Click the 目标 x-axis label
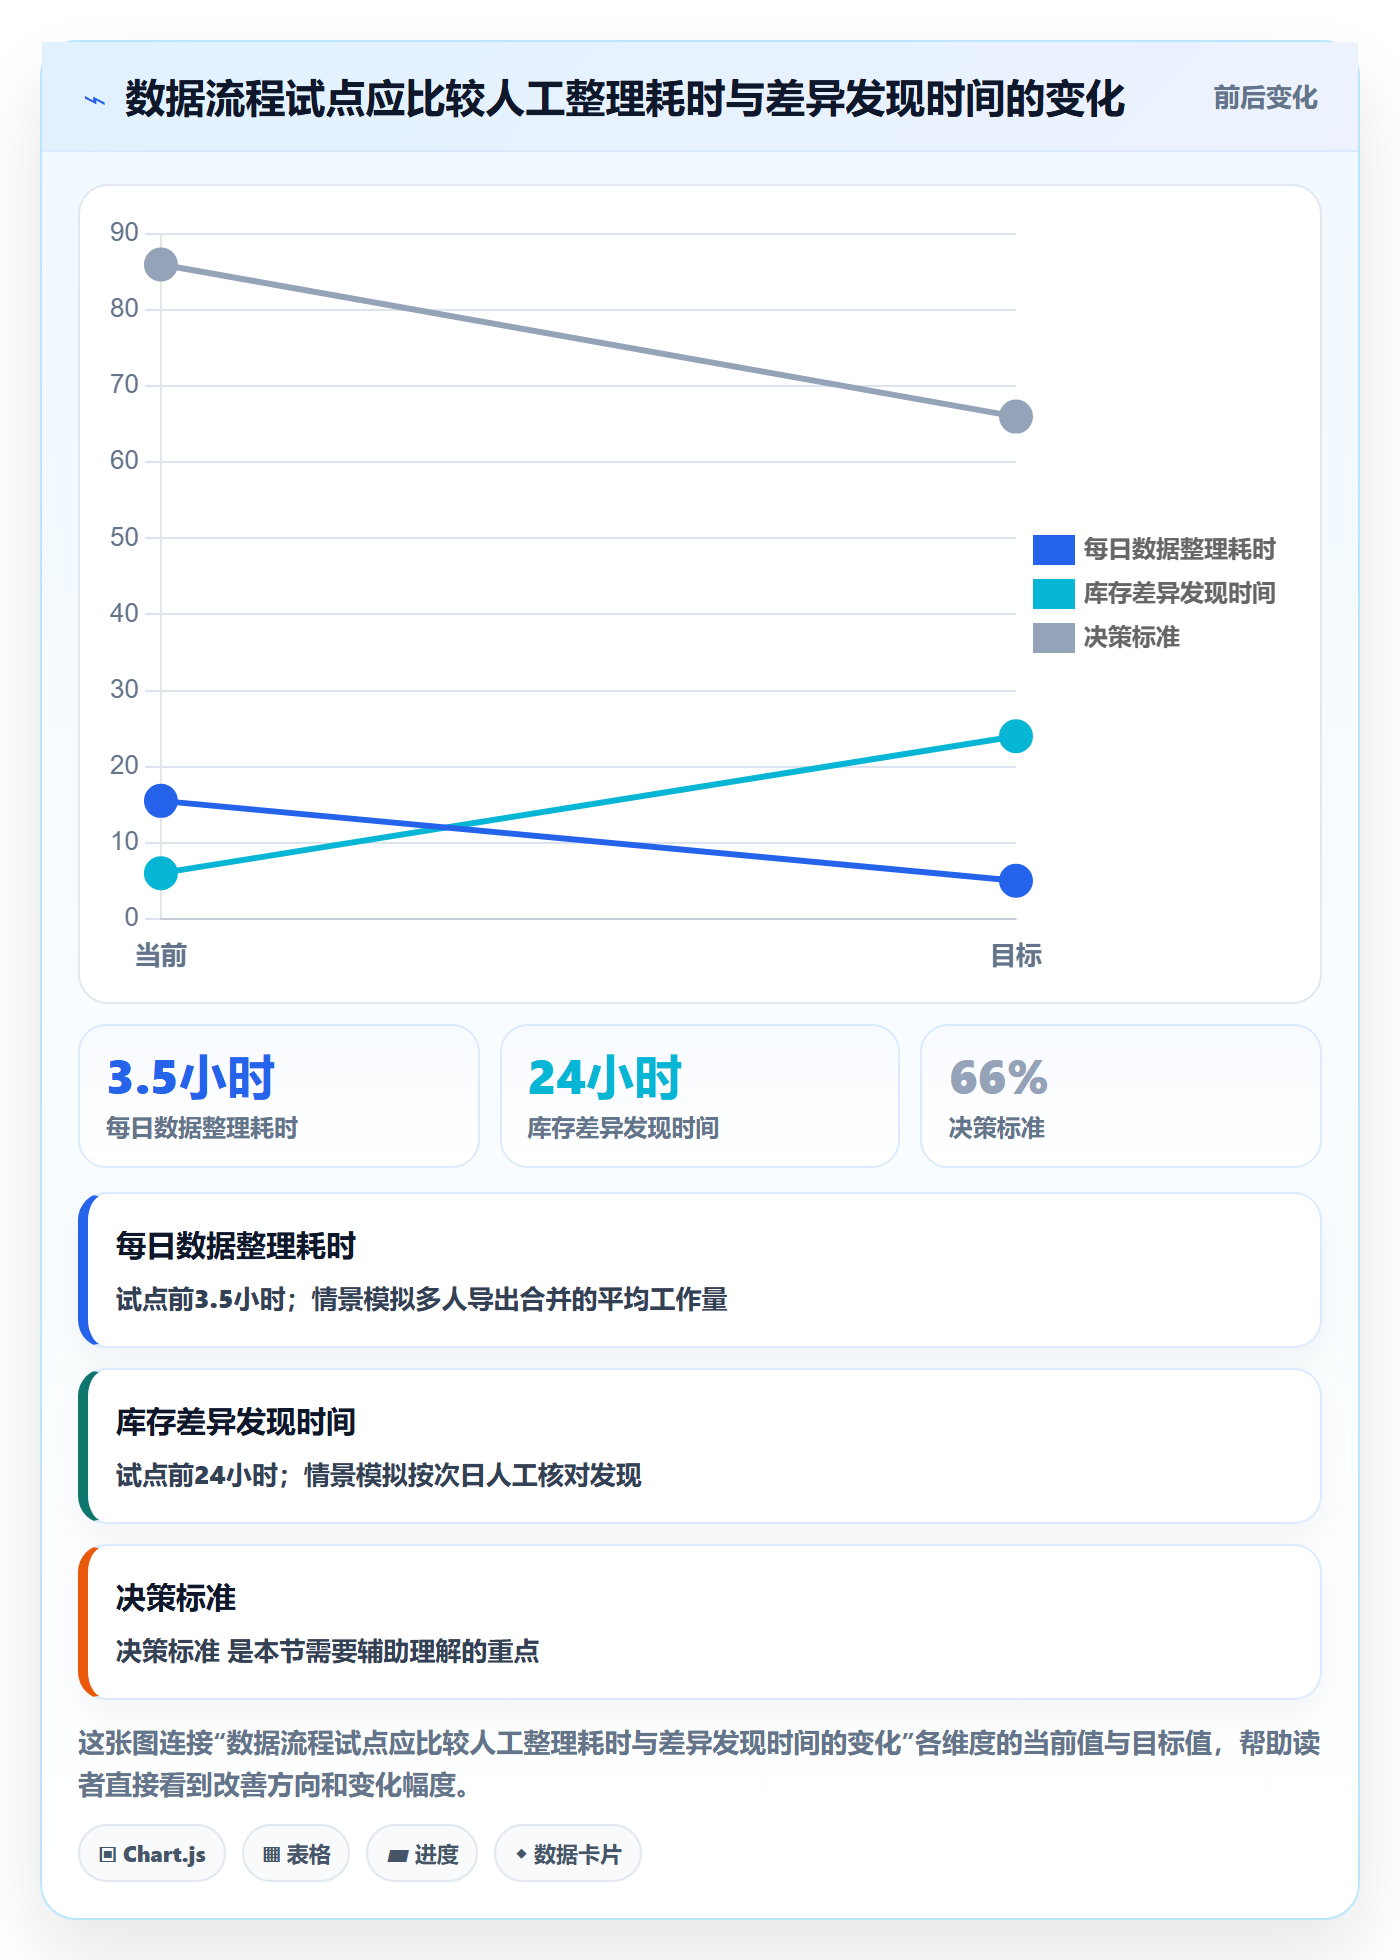Image resolution: width=1400 pixels, height=1960 pixels. [1016, 956]
